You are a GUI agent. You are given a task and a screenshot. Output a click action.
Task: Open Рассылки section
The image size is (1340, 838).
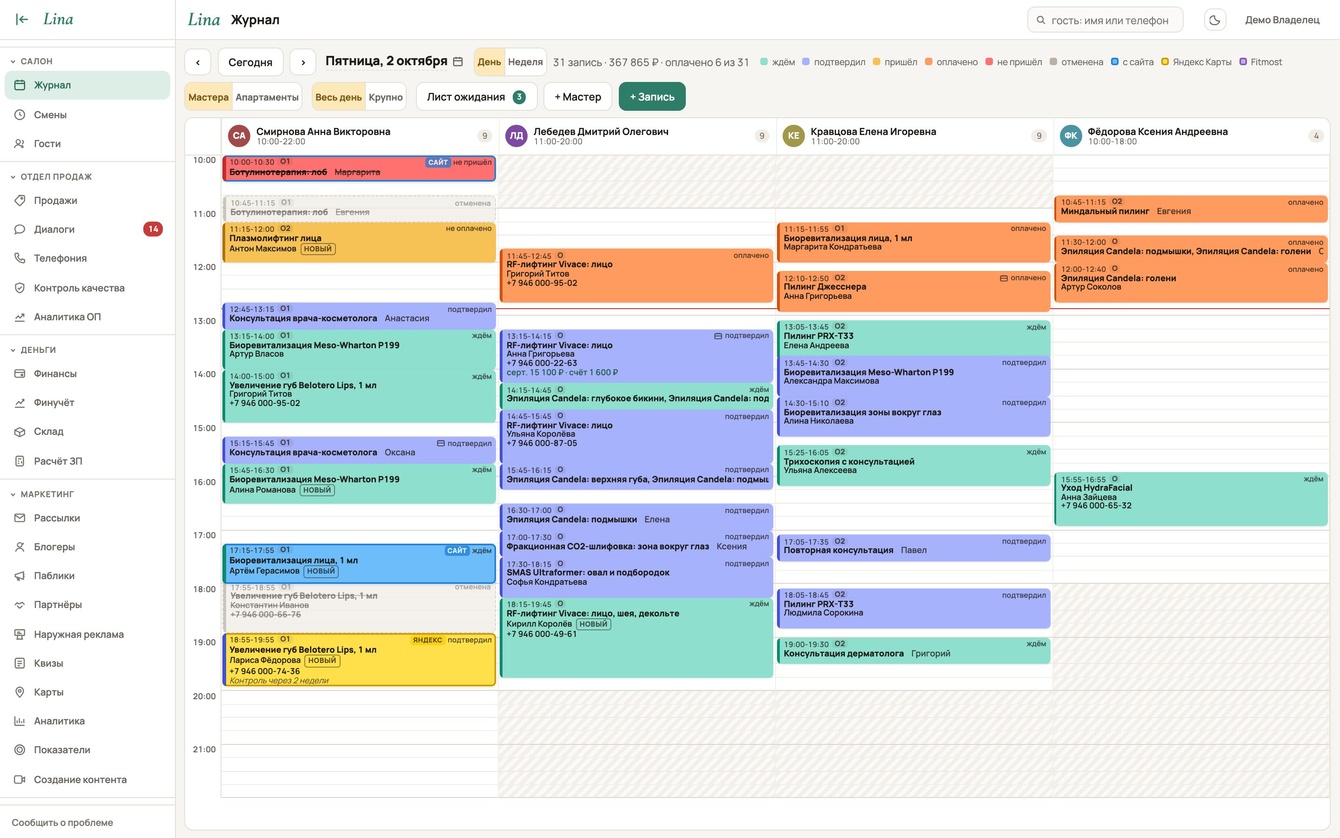tap(87, 518)
